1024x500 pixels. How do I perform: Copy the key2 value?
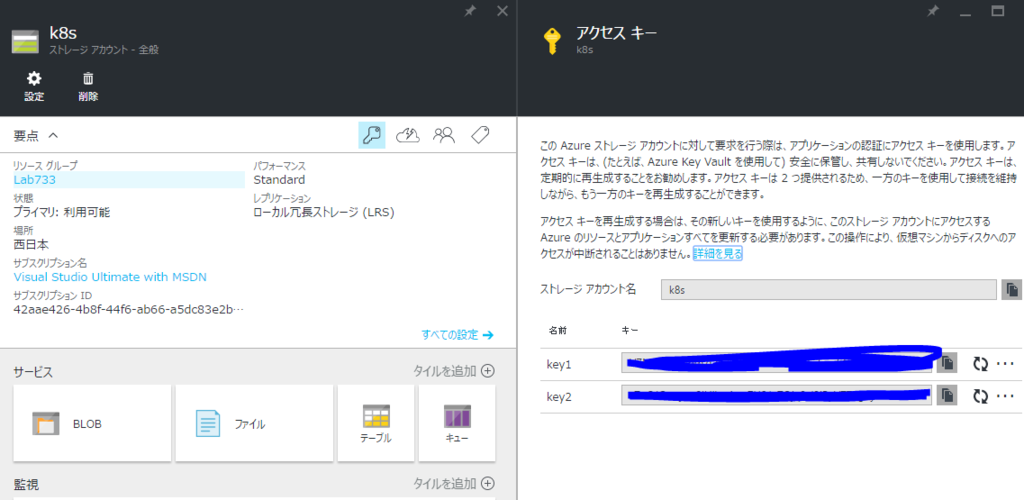pyautogui.click(x=947, y=395)
